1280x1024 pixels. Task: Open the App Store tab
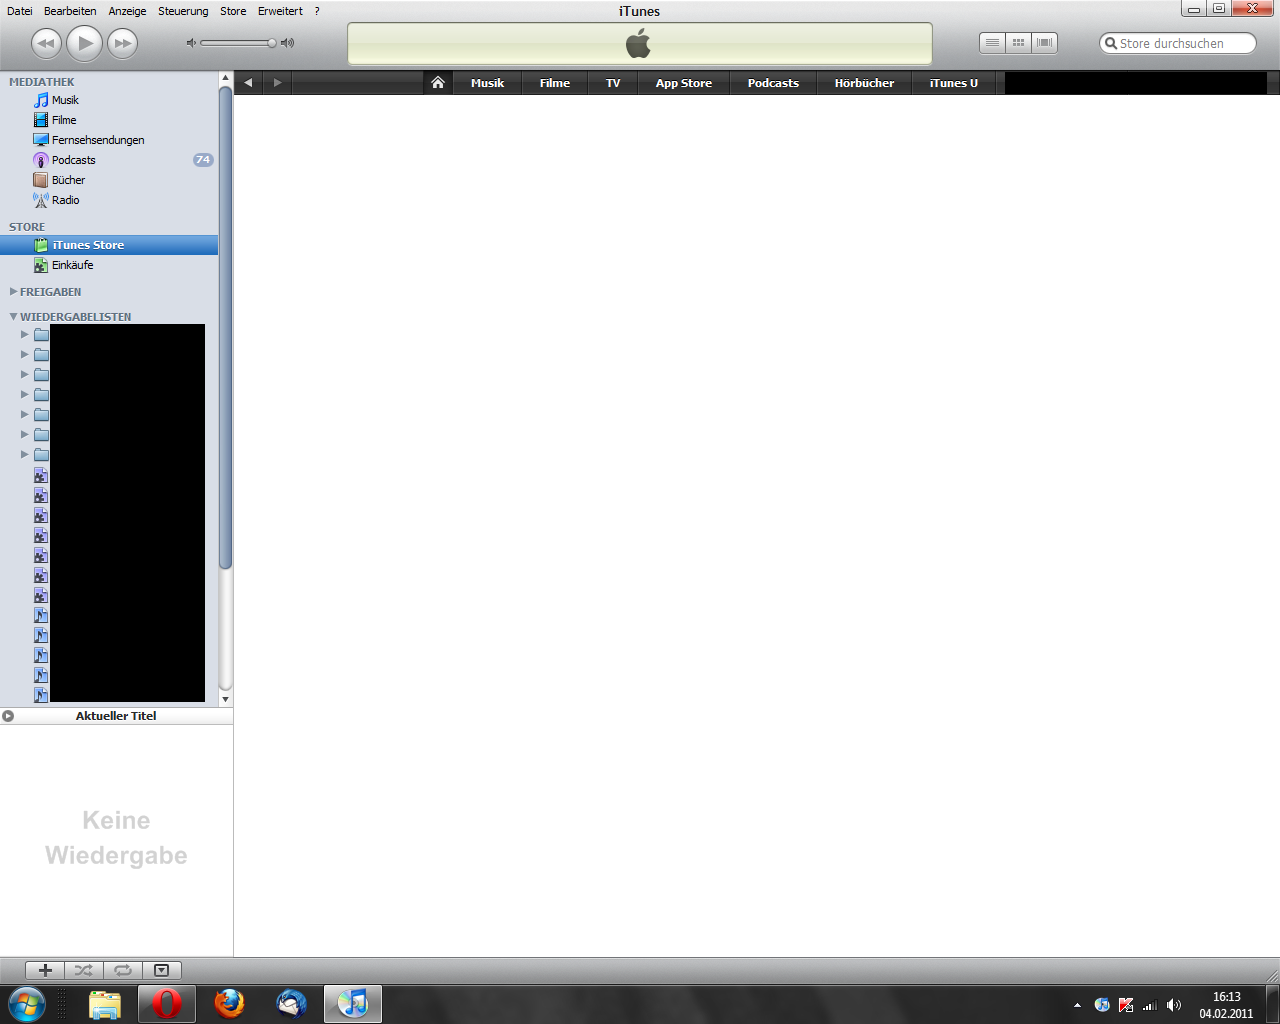pos(684,83)
